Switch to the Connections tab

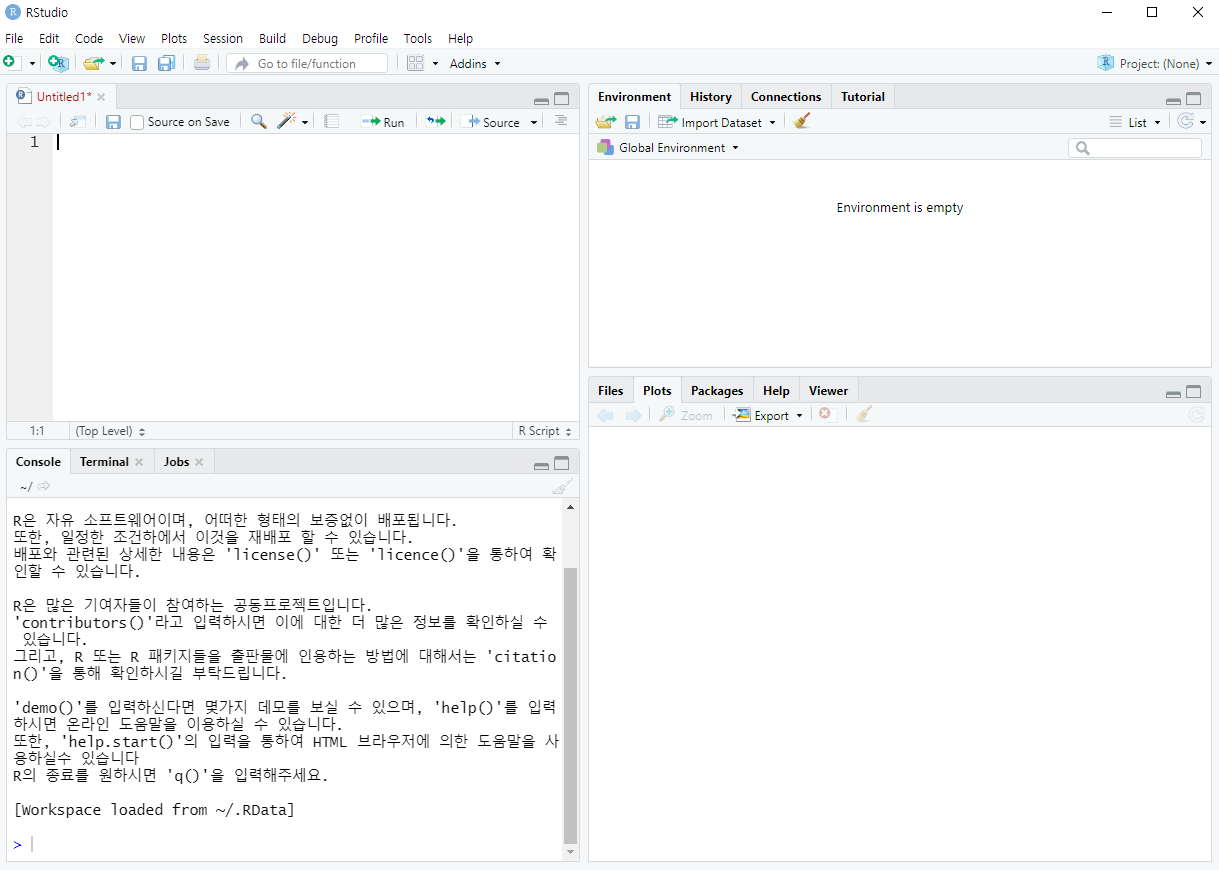coord(786,97)
